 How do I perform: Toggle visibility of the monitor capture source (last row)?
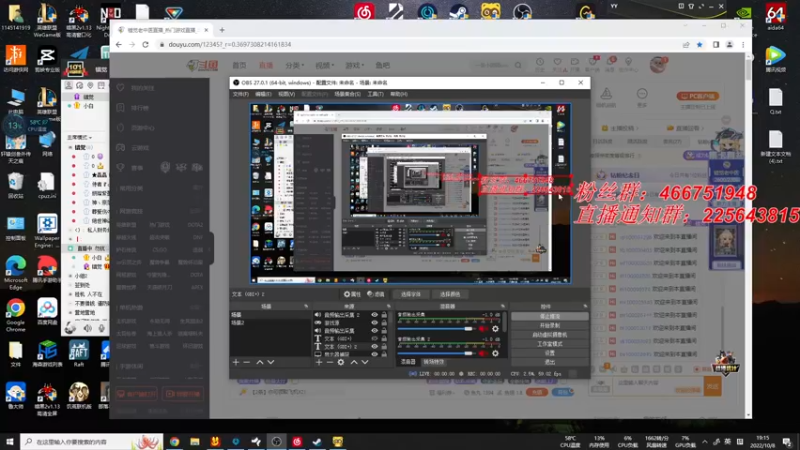374,354
